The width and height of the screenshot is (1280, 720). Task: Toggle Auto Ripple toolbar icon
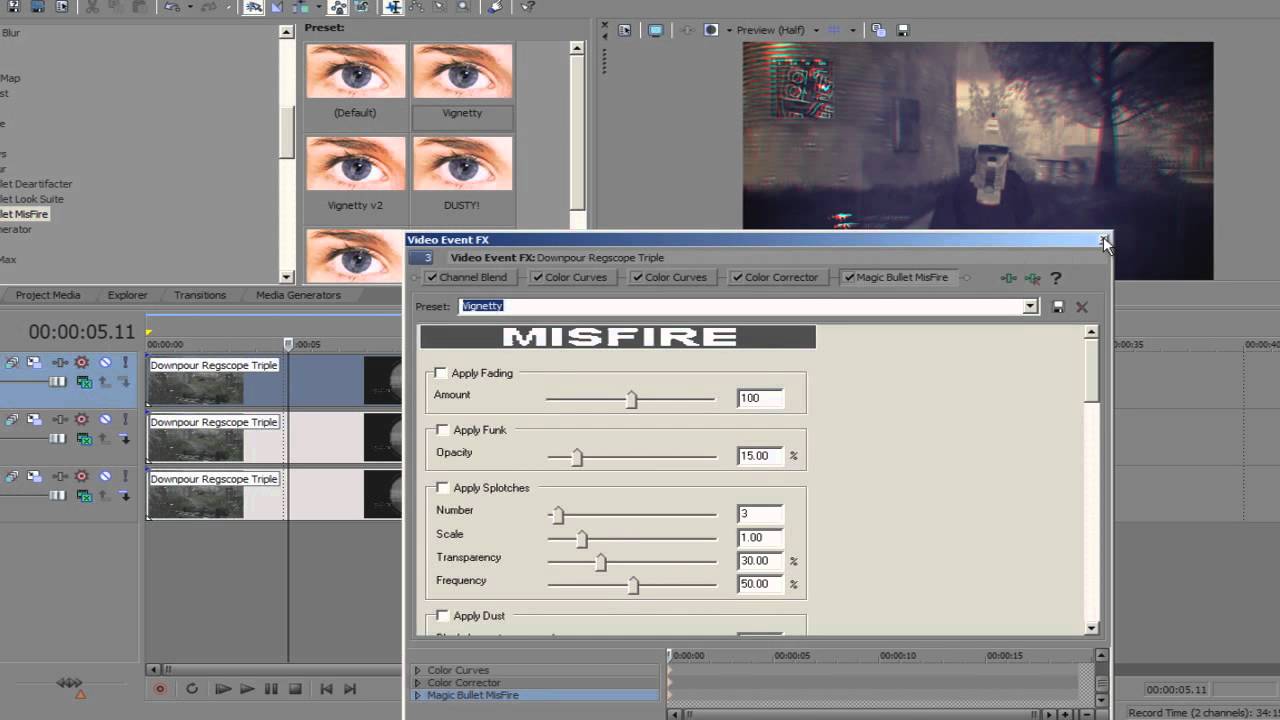click(301, 7)
